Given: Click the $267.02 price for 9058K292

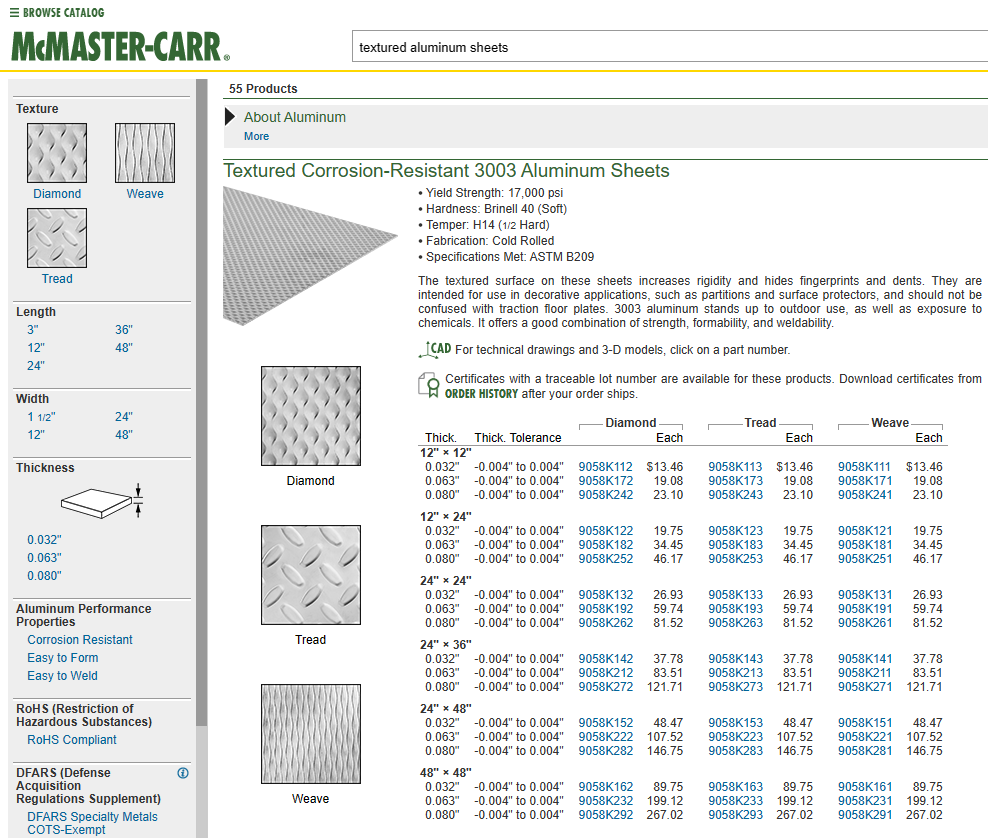Looking at the screenshot, I should [x=665, y=815].
